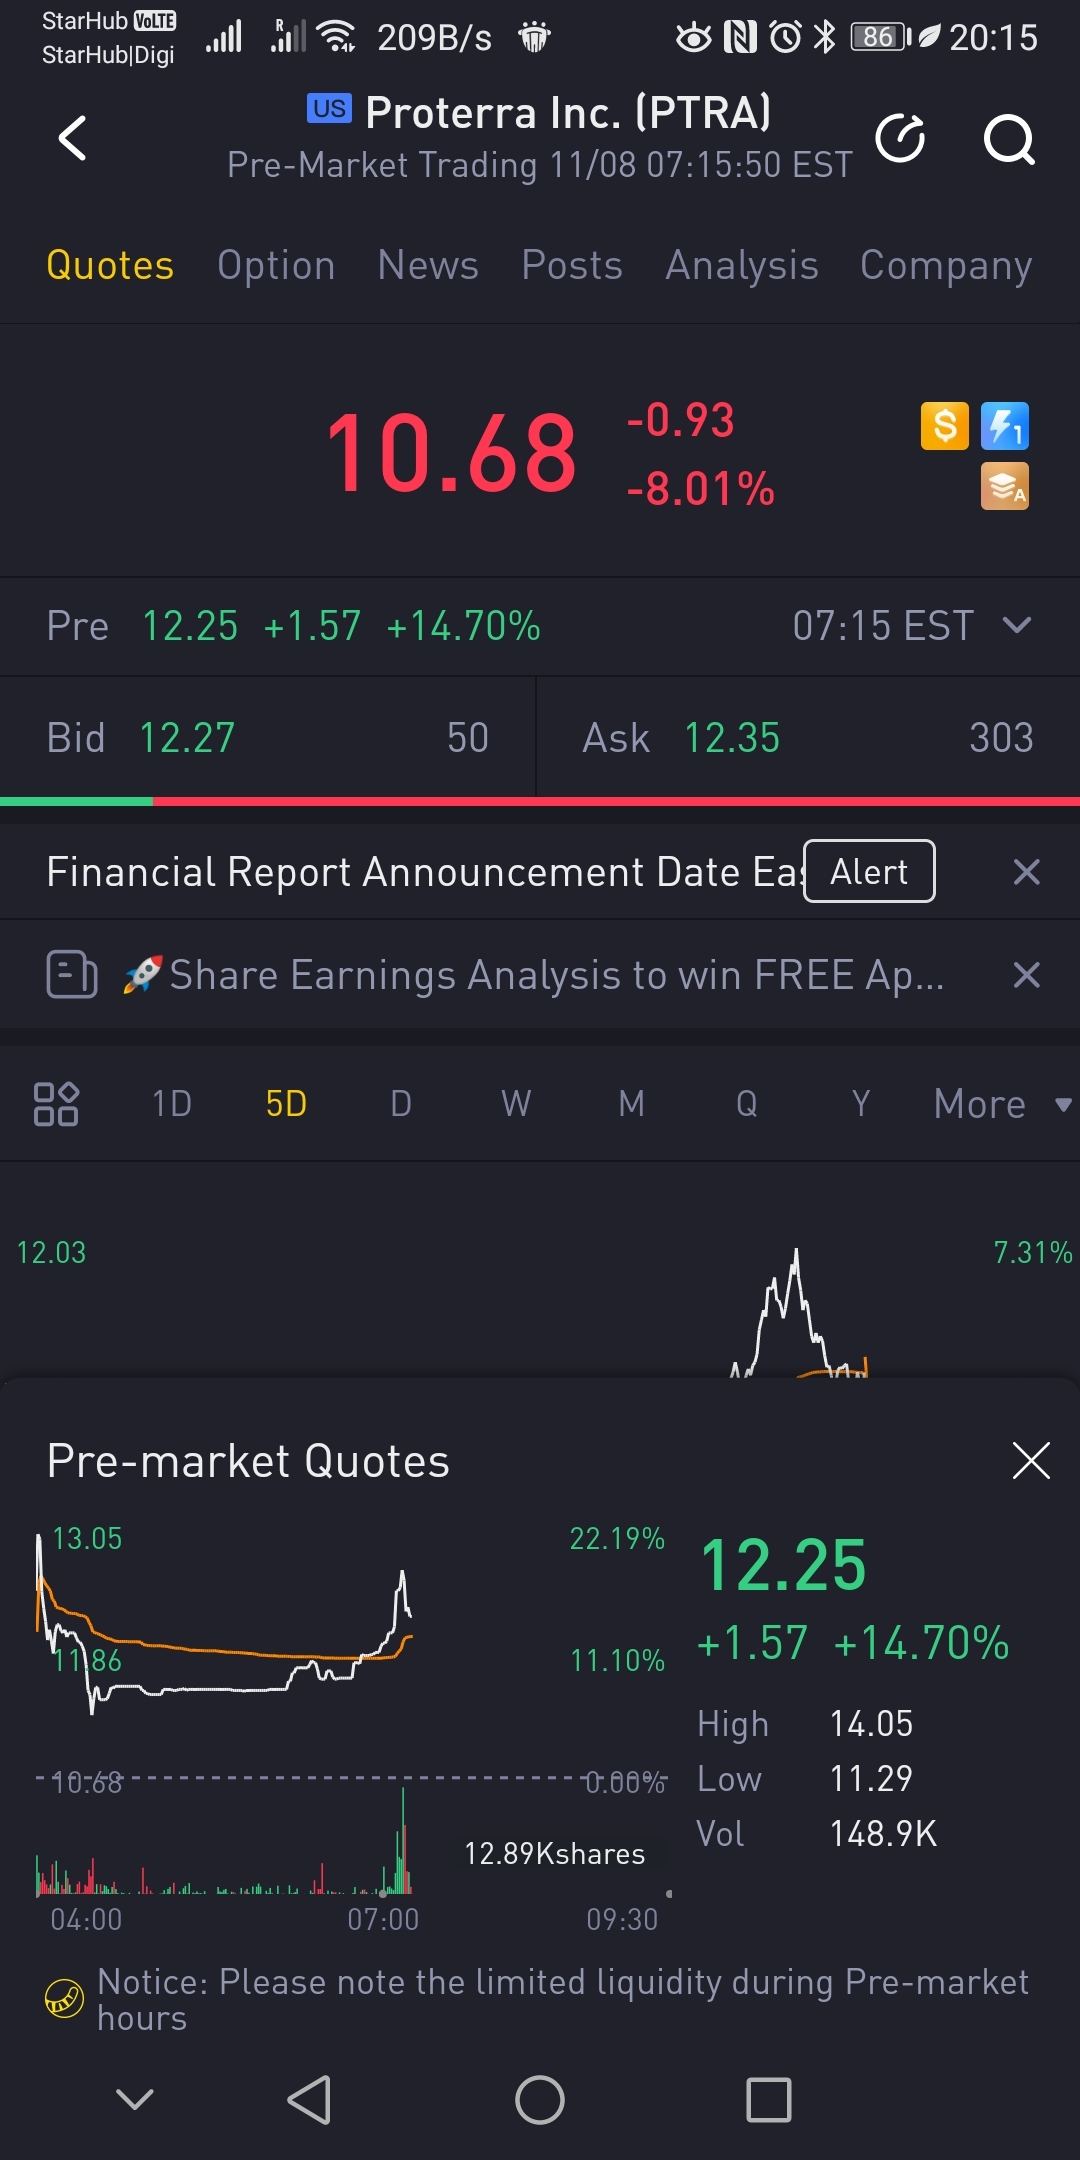This screenshot has width=1080, height=2160.
Task: Open stock search magnifier icon
Action: pos(1008,138)
